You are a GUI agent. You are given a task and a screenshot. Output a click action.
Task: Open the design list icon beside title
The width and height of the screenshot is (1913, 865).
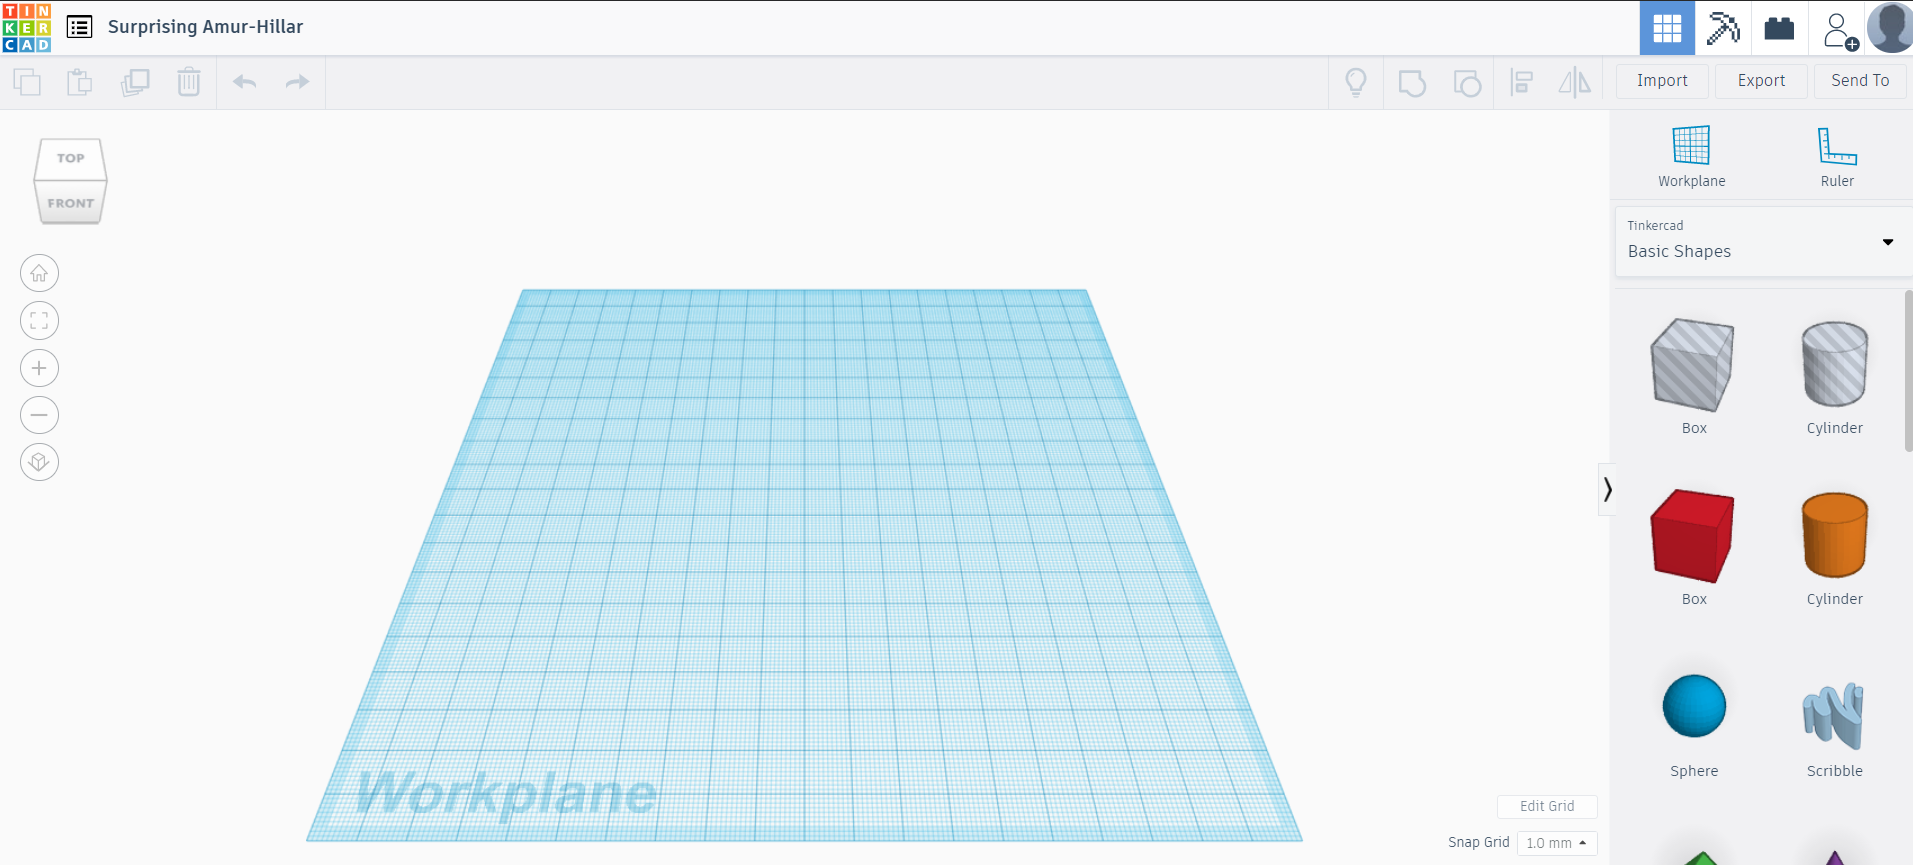[x=79, y=27]
